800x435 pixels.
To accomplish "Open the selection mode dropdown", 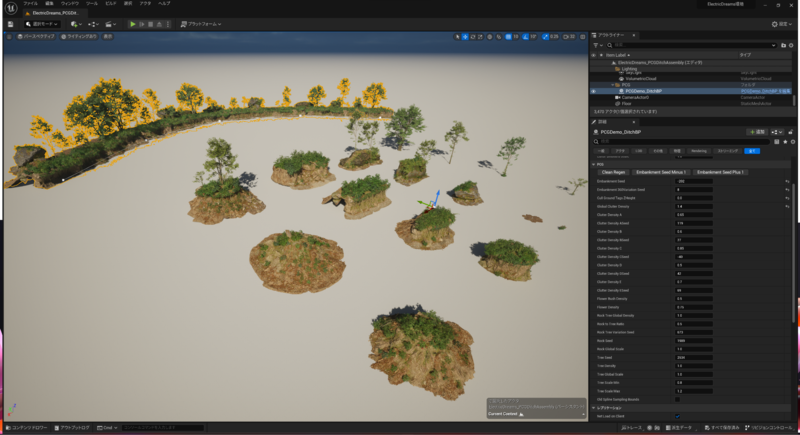I will pyautogui.click(x=44, y=24).
